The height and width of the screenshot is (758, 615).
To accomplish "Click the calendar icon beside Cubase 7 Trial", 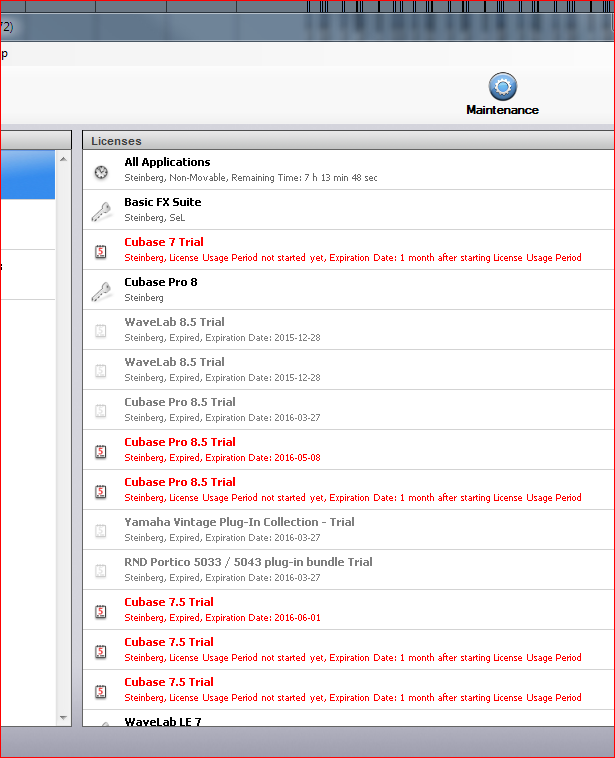I will pos(101,251).
